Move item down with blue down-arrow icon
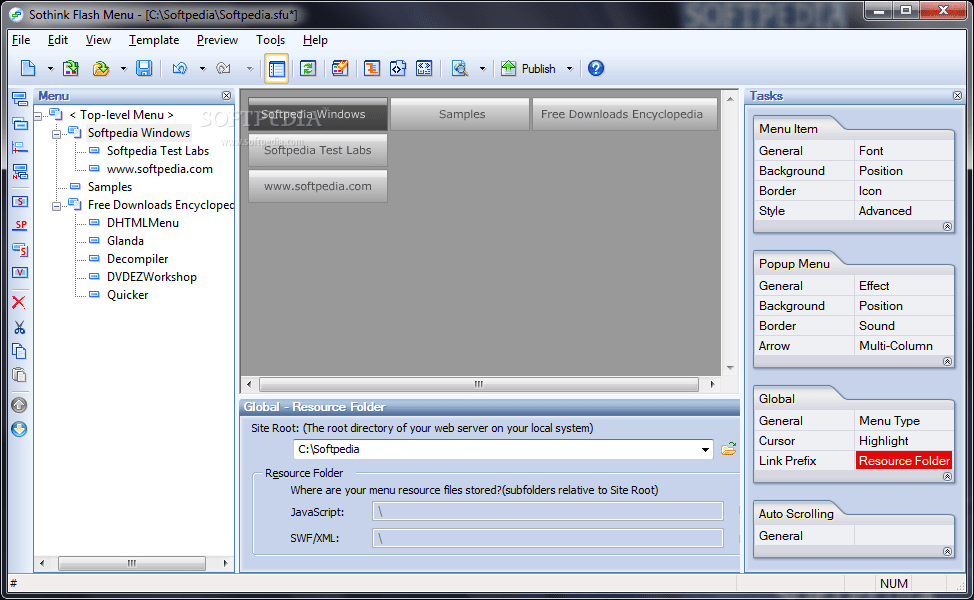This screenshot has height=600, width=974. pos(19,429)
